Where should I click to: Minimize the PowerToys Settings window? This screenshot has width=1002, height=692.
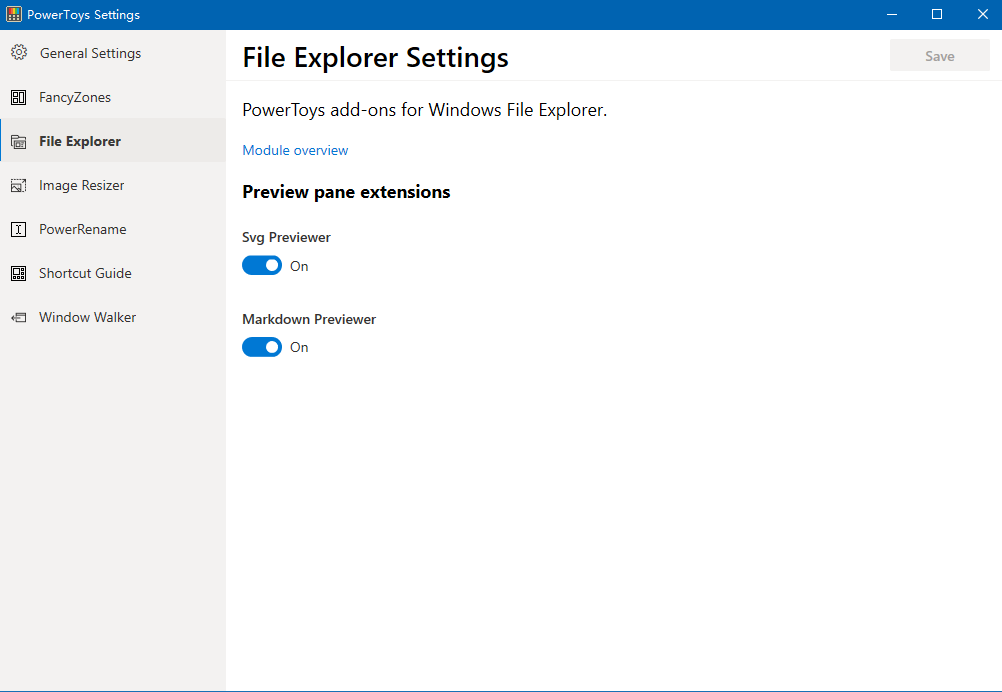pos(891,14)
